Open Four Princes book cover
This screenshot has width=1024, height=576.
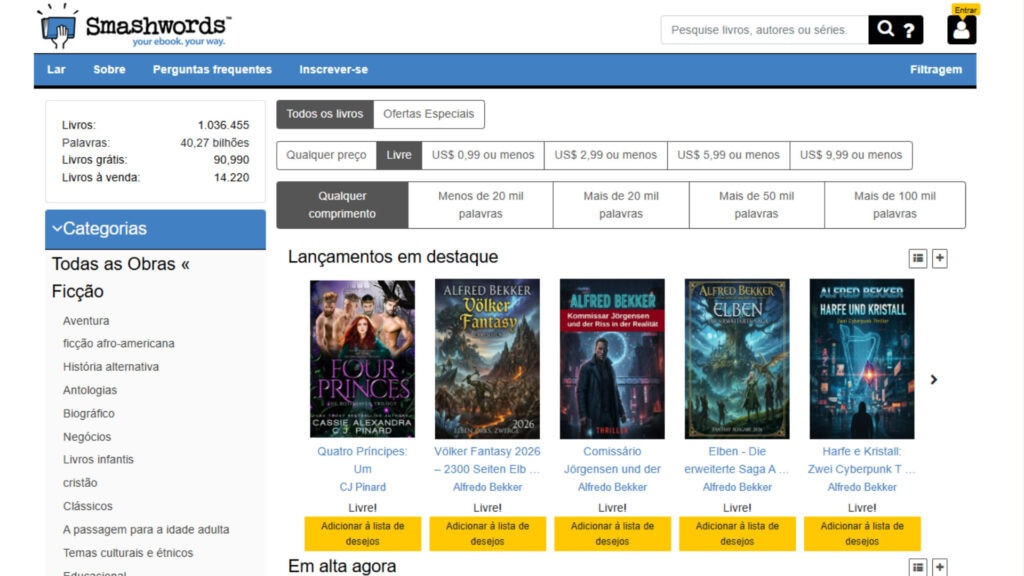362,359
